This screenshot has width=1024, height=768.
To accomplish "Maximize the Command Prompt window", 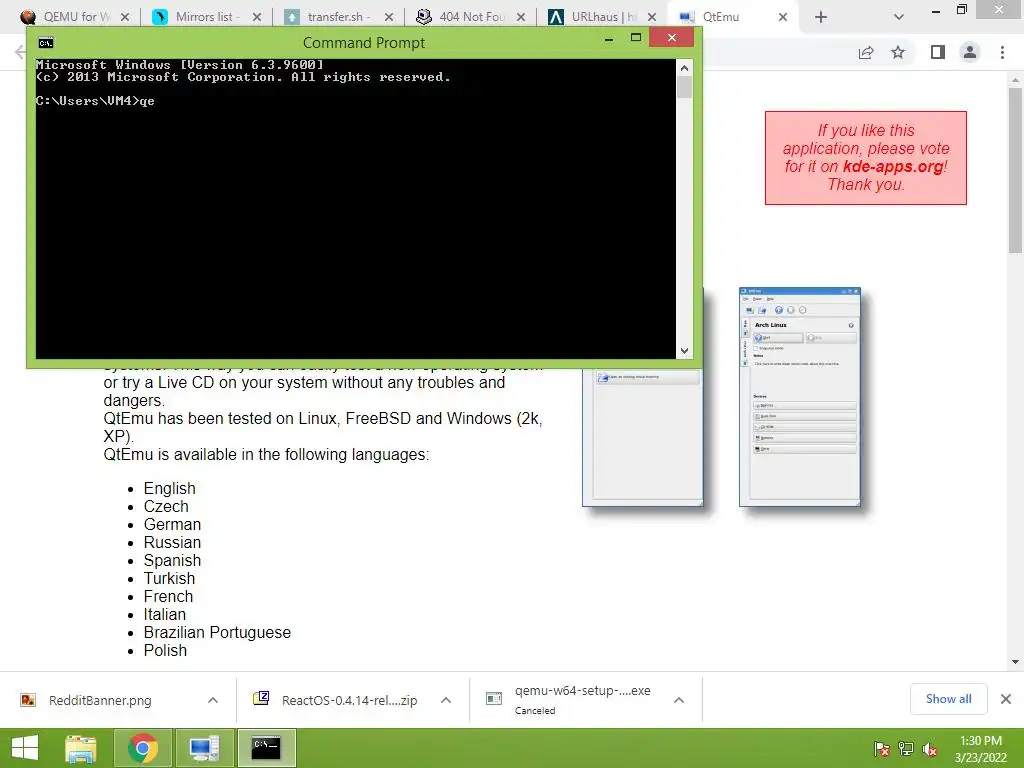I will [635, 38].
